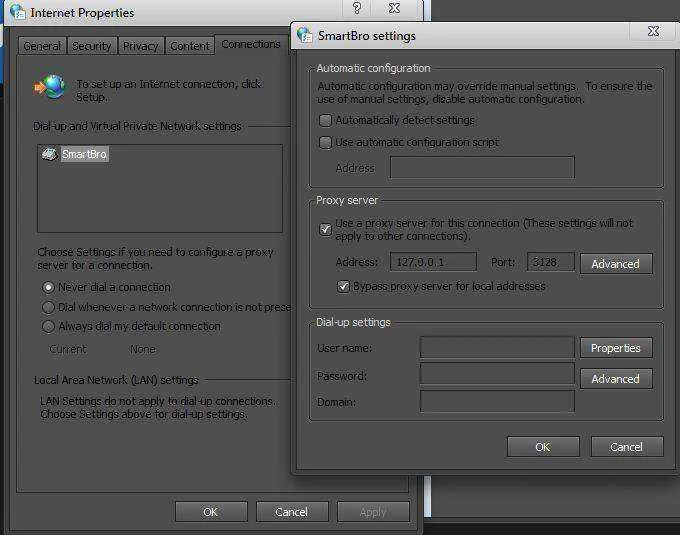Select the Connections tab
Viewport: 680px width, 535px height.
(251, 44)
